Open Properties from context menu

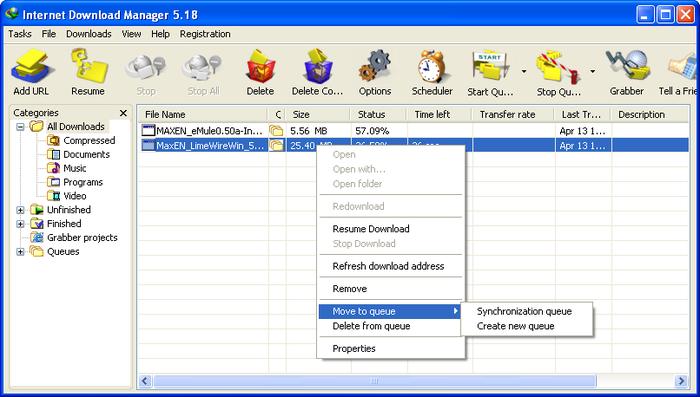tap(391, 348)
